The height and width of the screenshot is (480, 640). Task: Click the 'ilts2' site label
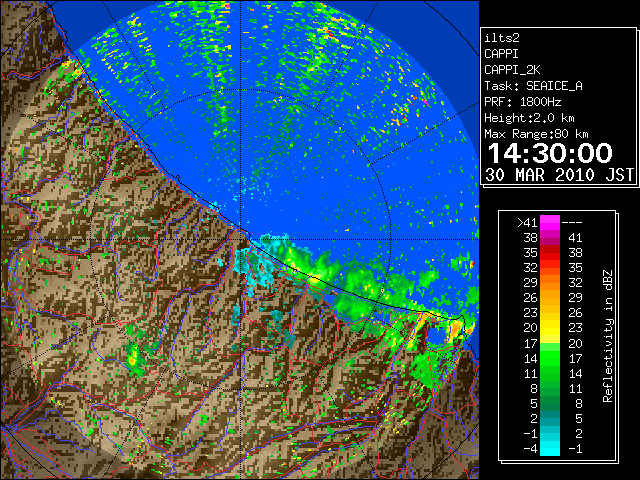pyautogui.click(x=502, y=38)
